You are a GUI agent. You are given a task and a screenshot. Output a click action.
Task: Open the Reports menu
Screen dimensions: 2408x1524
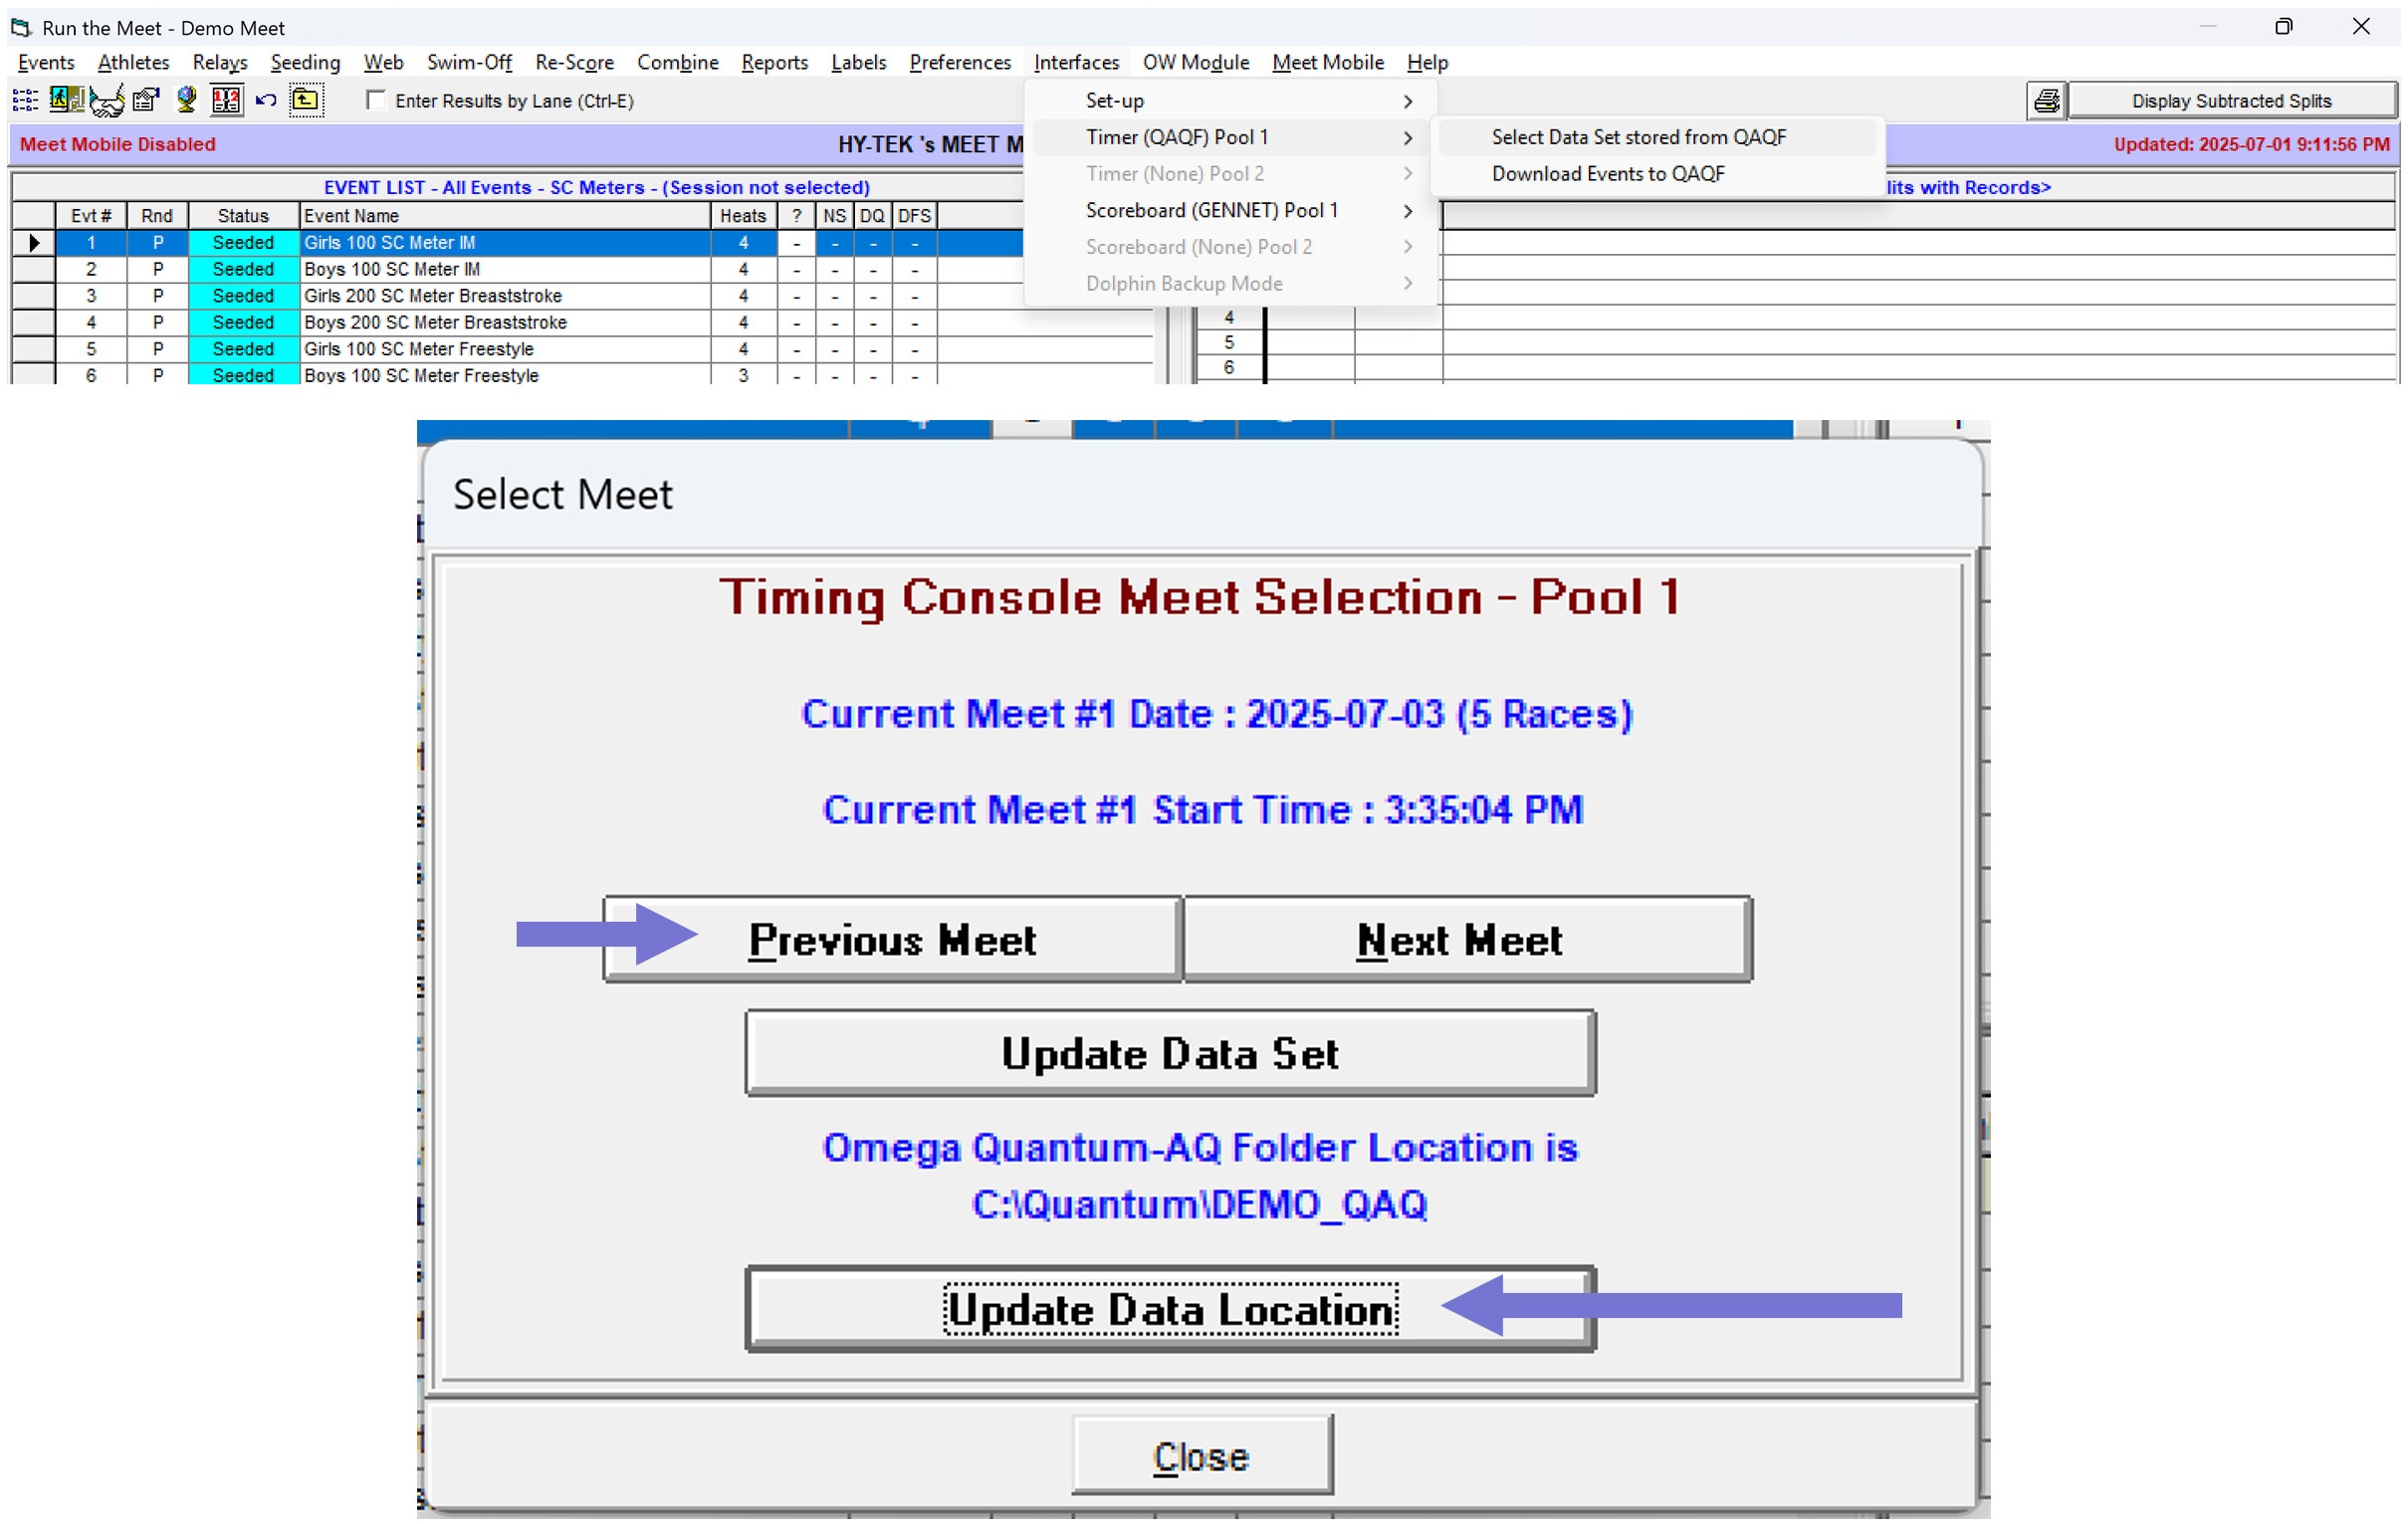tap(774, 62)
